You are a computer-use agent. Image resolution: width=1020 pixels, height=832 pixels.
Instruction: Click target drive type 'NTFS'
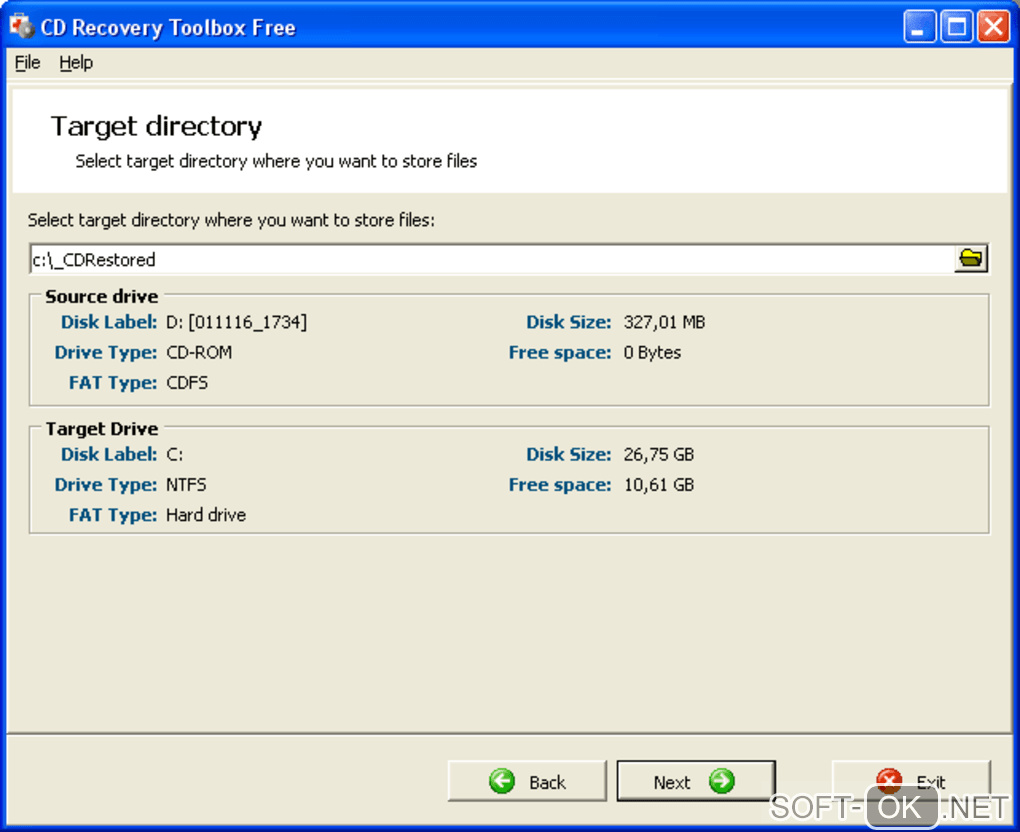click(x=186, y=485)
